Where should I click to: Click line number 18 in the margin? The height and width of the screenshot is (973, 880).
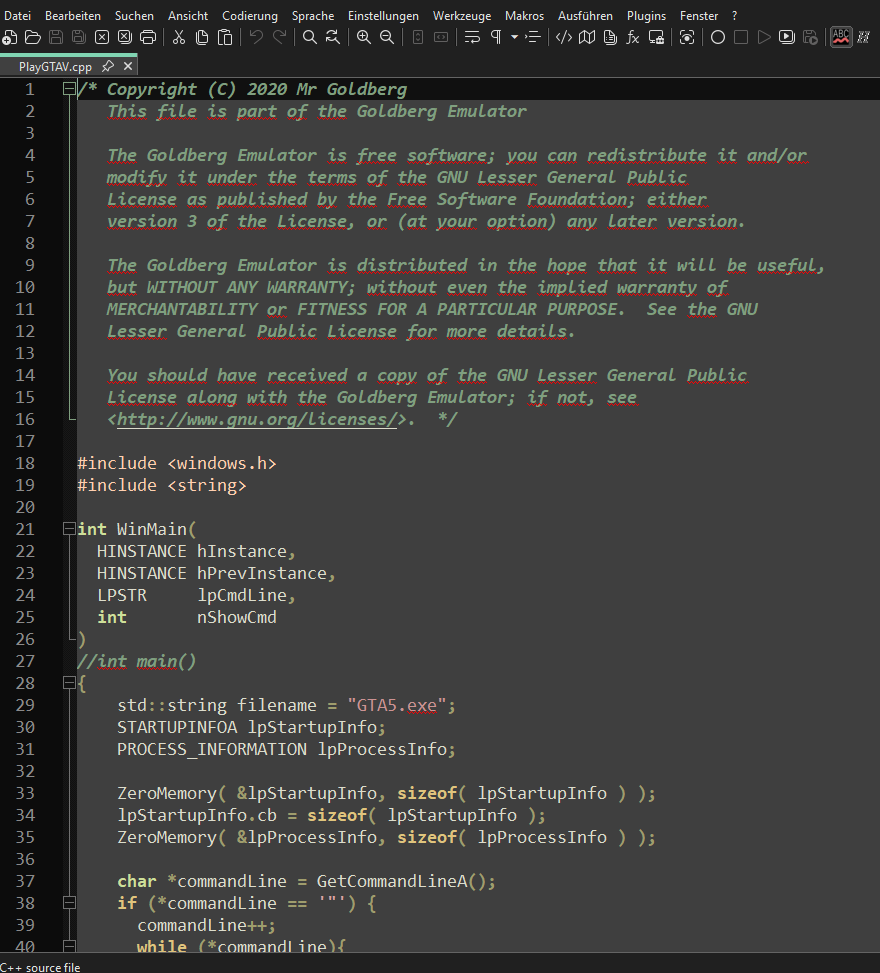point(25,463)
